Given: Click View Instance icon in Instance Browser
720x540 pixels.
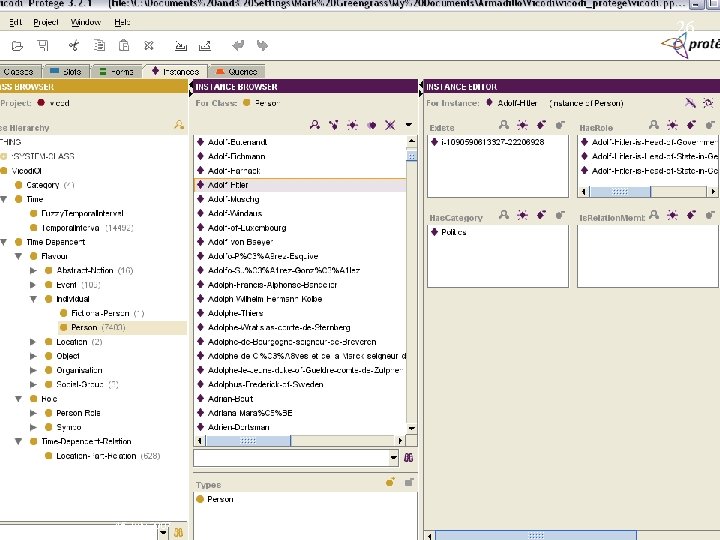Looking at the screenshot, I should 315,124.
